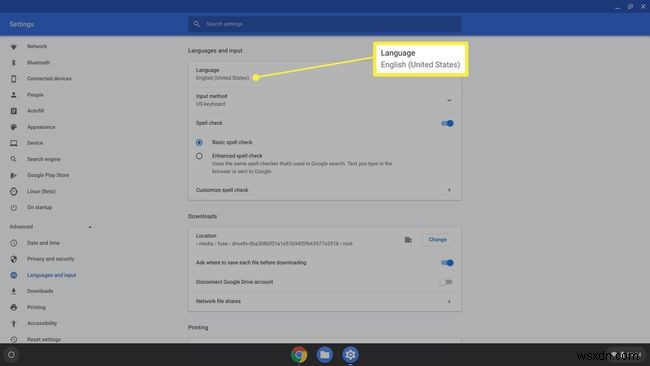Toggle Disconnect Google Drive account switch
This screenshot has width=650, height=366.
(446, 282)
